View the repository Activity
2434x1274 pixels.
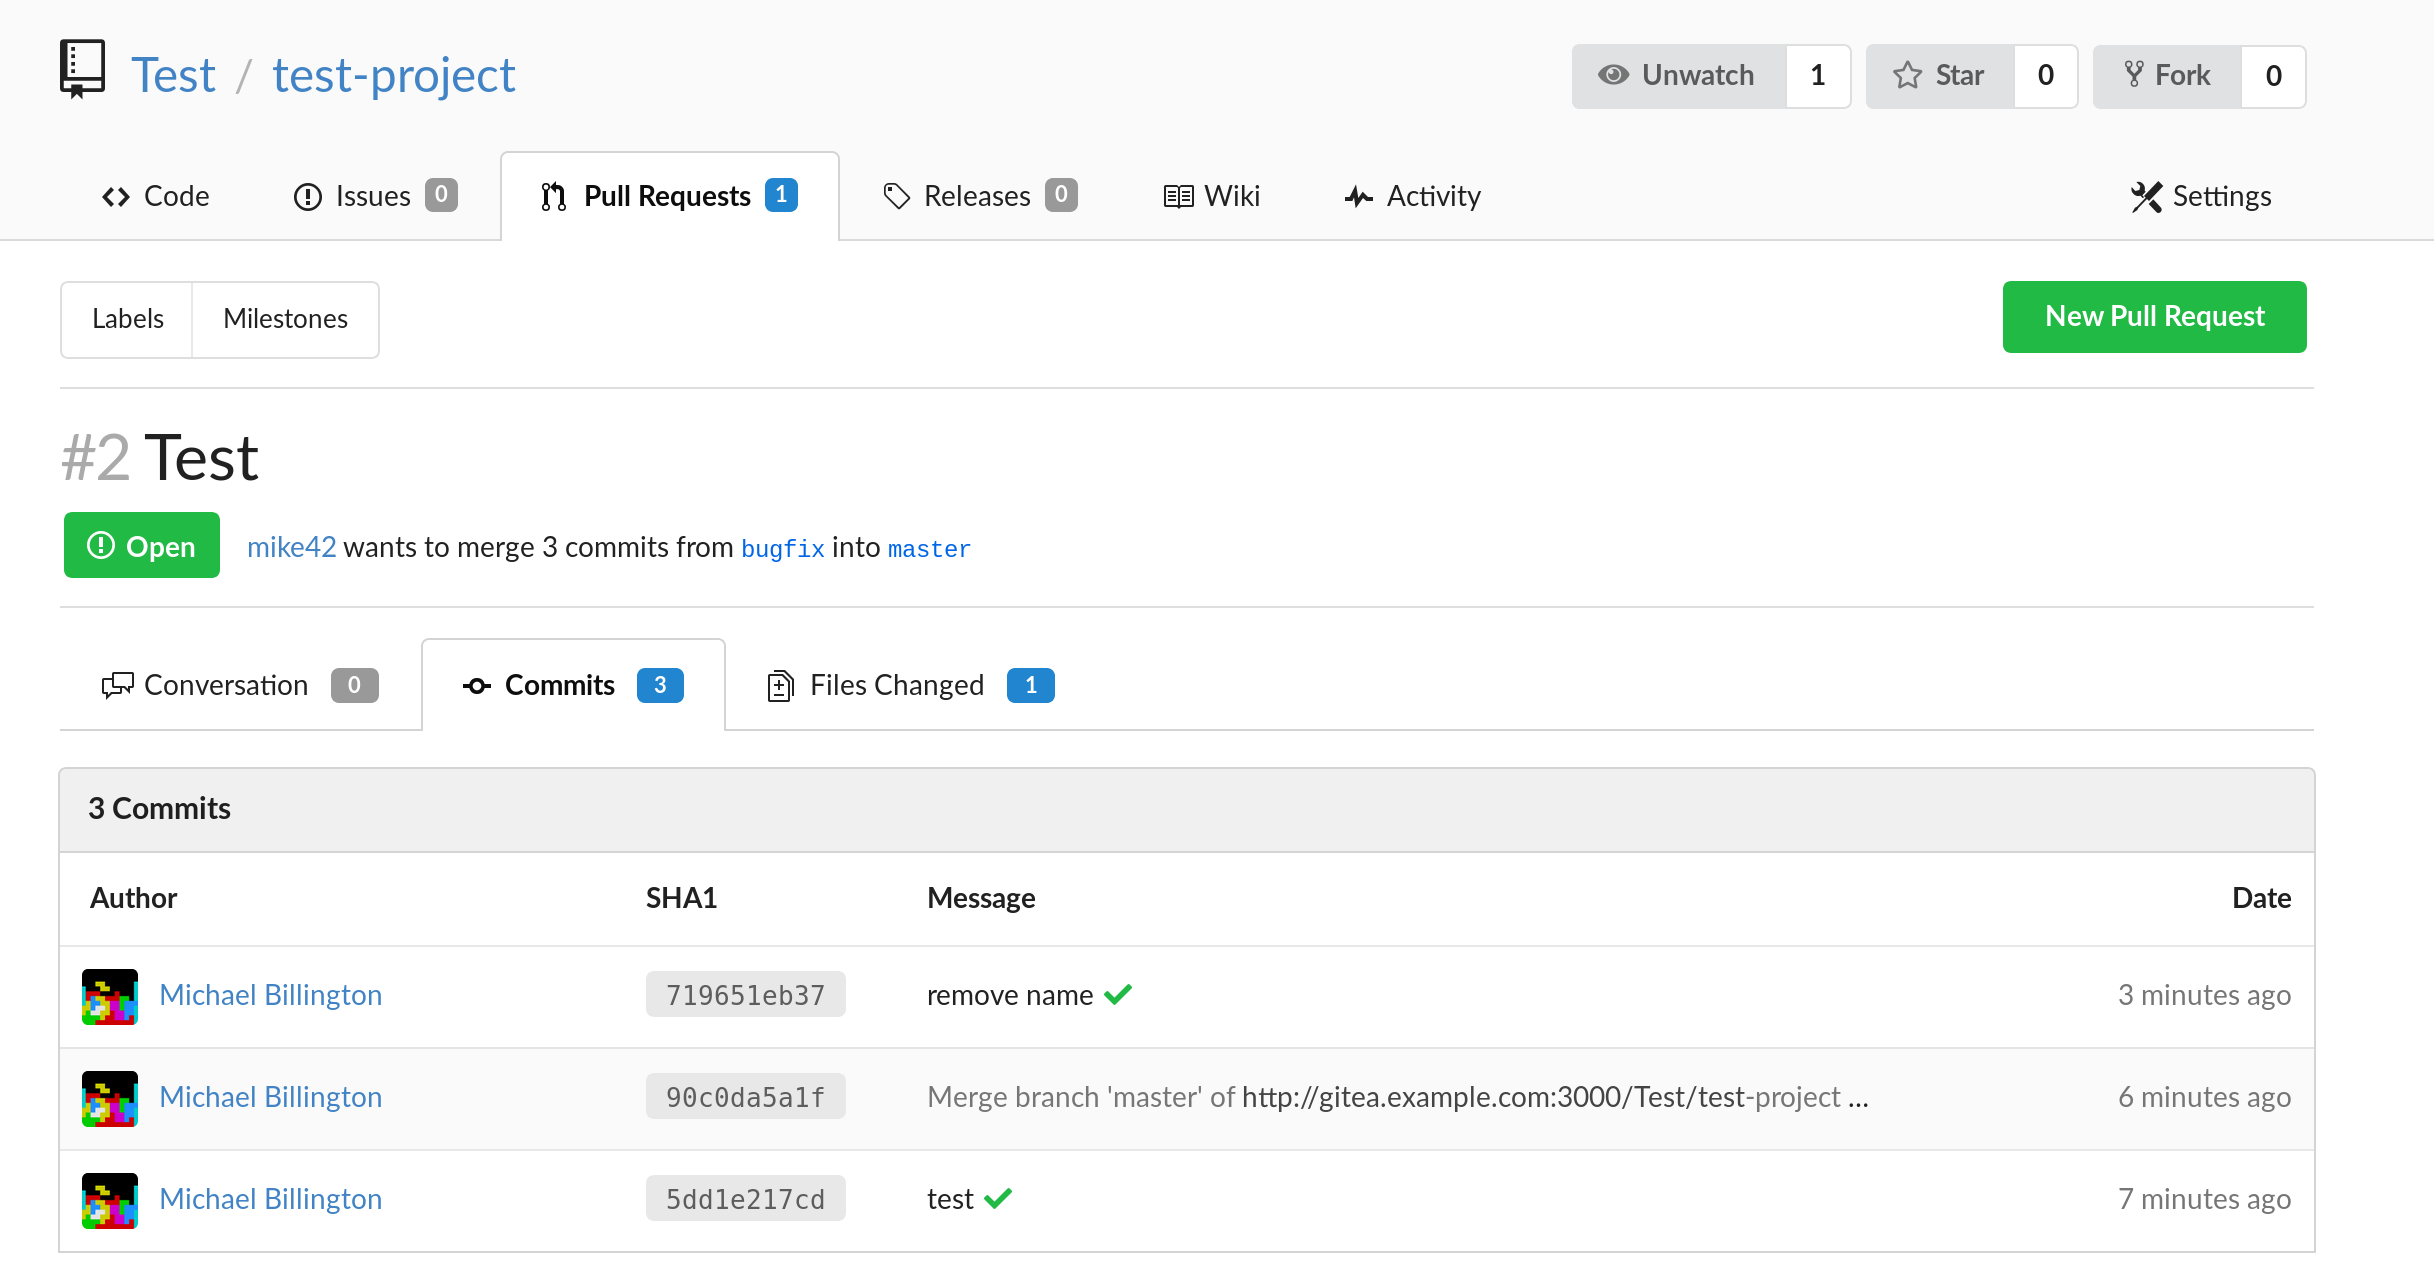point(1413,196)
